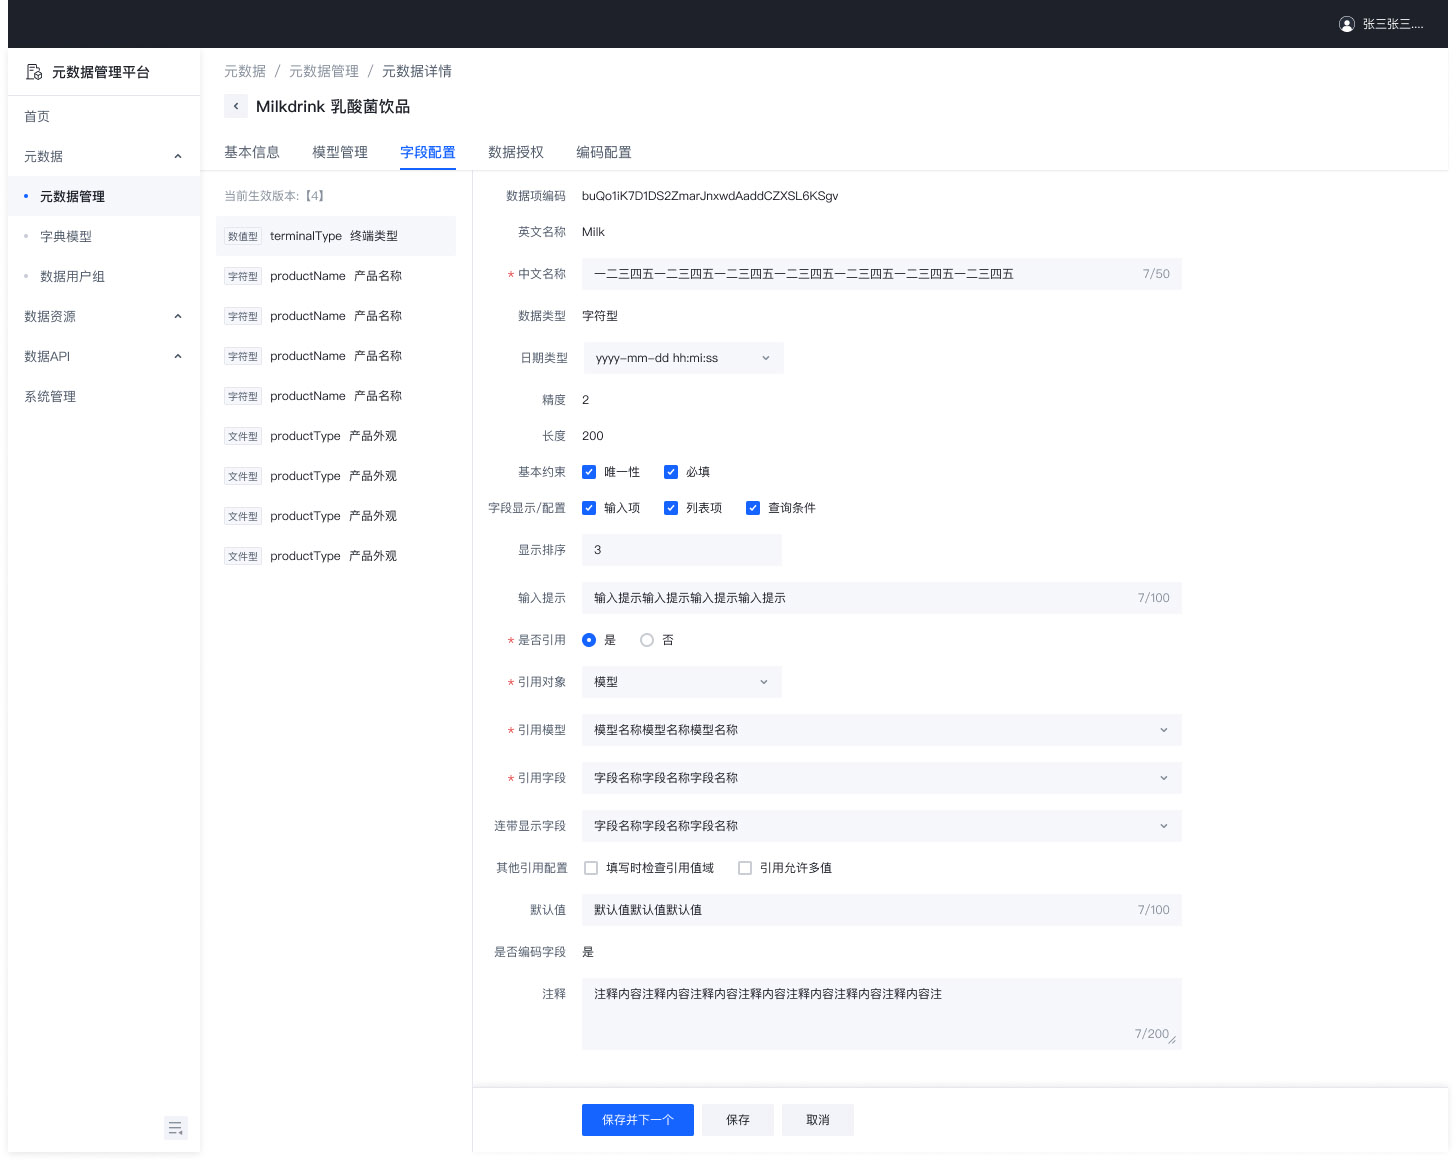Click the resize handle of the 注释 textarea
The height and width of the screenshot is (1162, 1456).
tap(1173, 1040)
